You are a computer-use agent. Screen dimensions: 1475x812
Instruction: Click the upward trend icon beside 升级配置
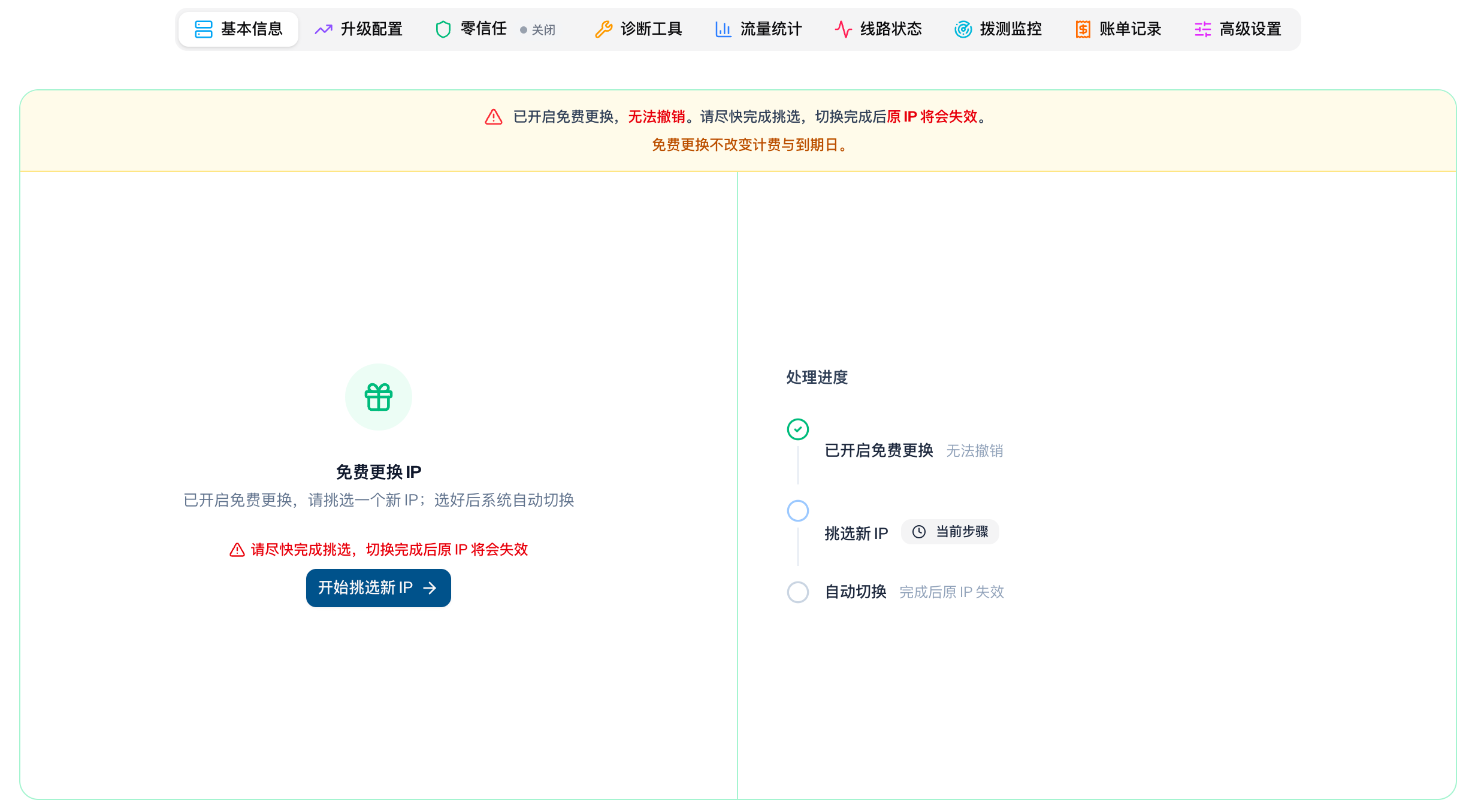coord(323,29)
